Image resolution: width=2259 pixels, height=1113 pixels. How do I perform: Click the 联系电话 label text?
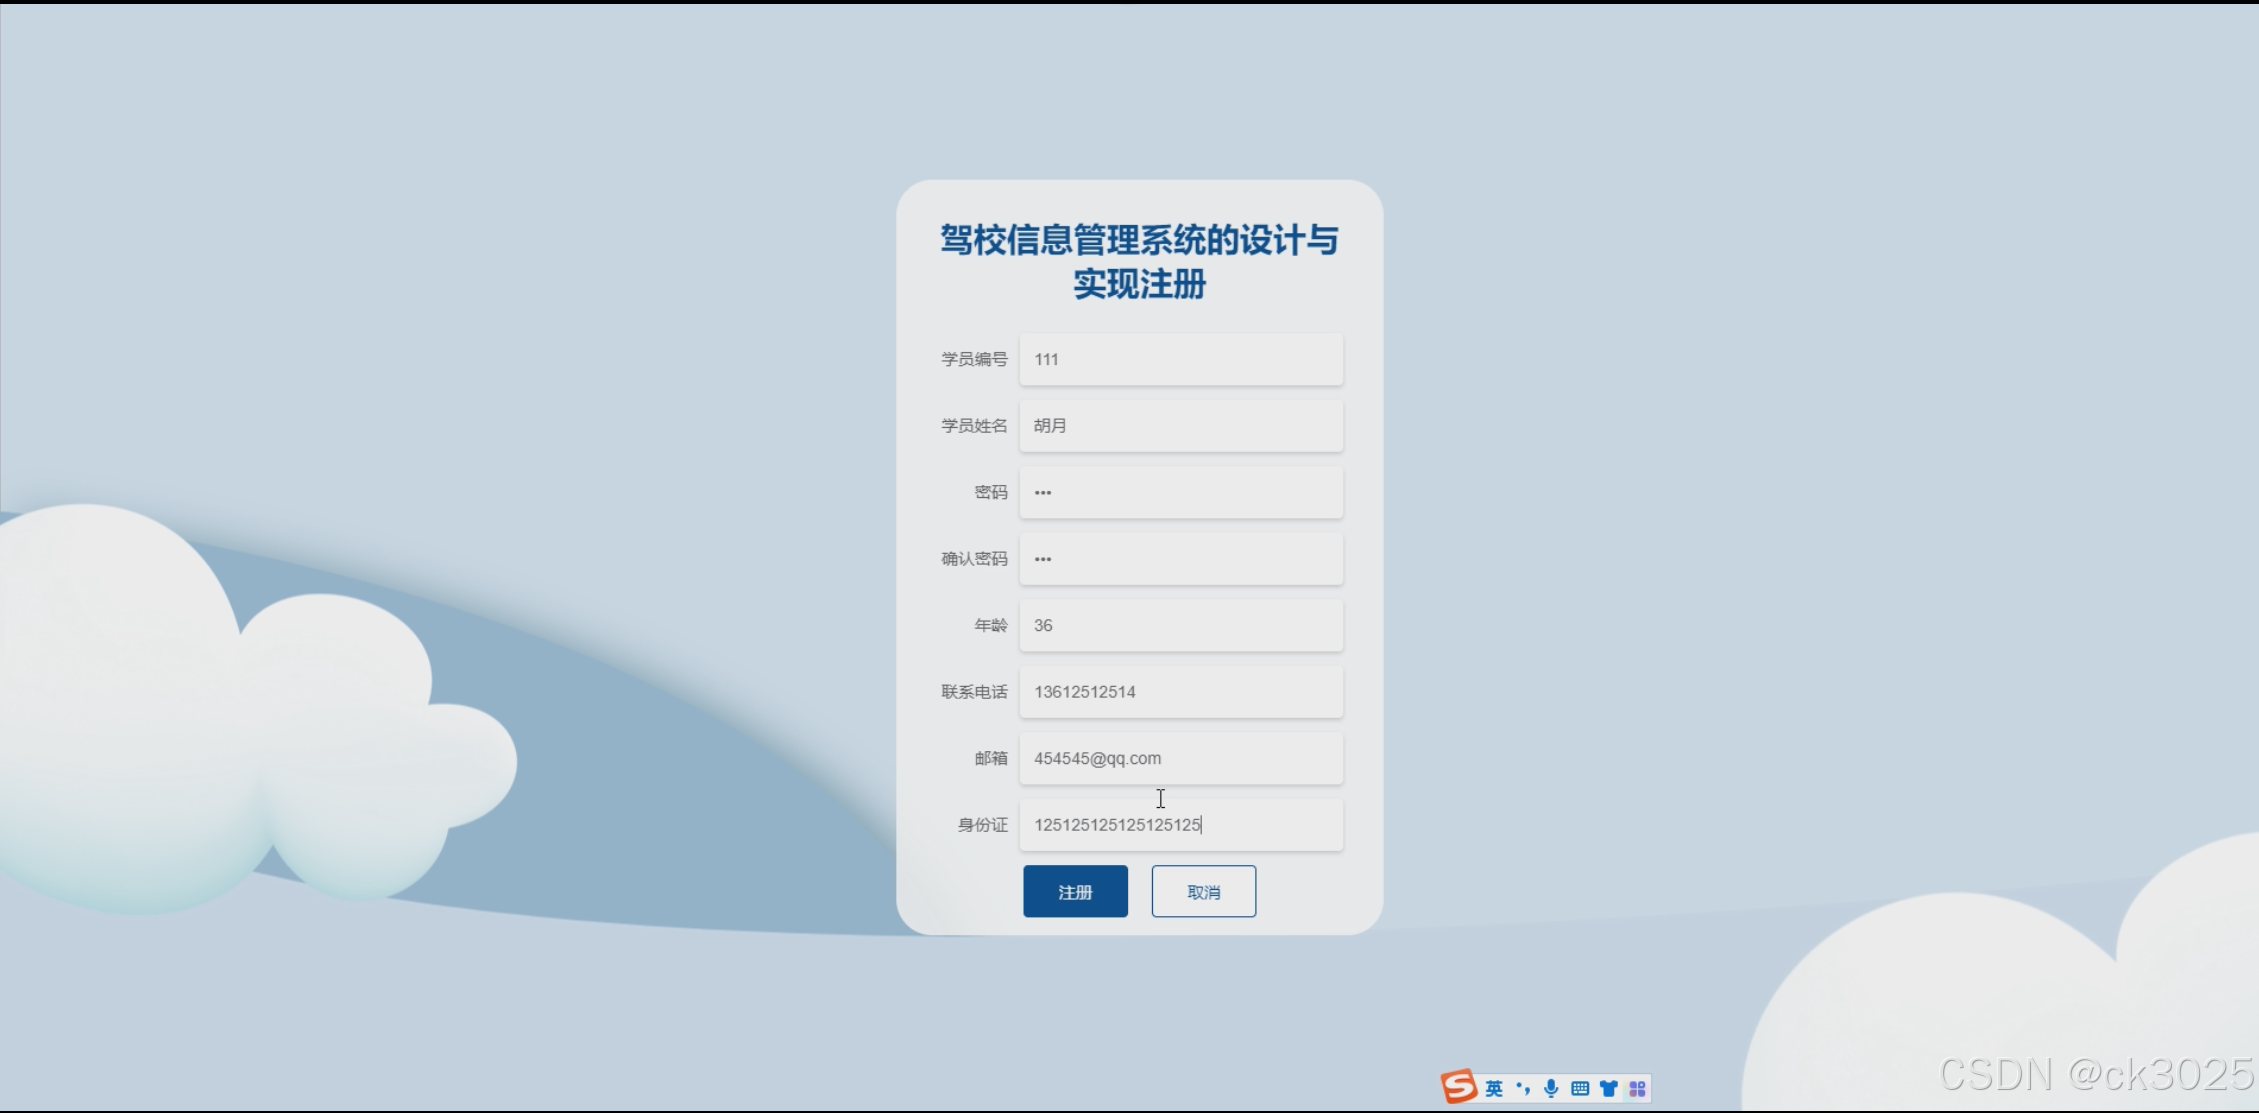973,692
